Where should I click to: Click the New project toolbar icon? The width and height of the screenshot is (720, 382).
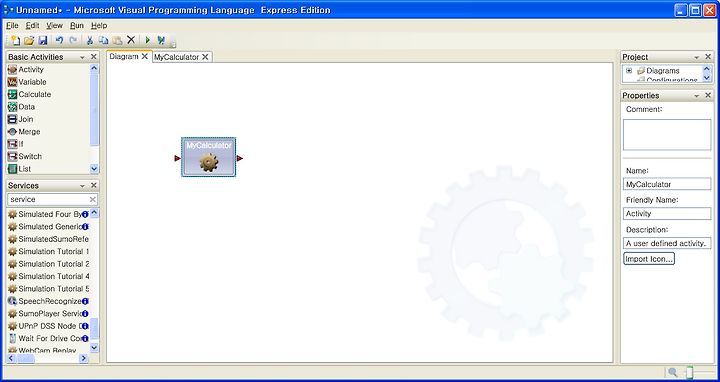pos(15,40)
